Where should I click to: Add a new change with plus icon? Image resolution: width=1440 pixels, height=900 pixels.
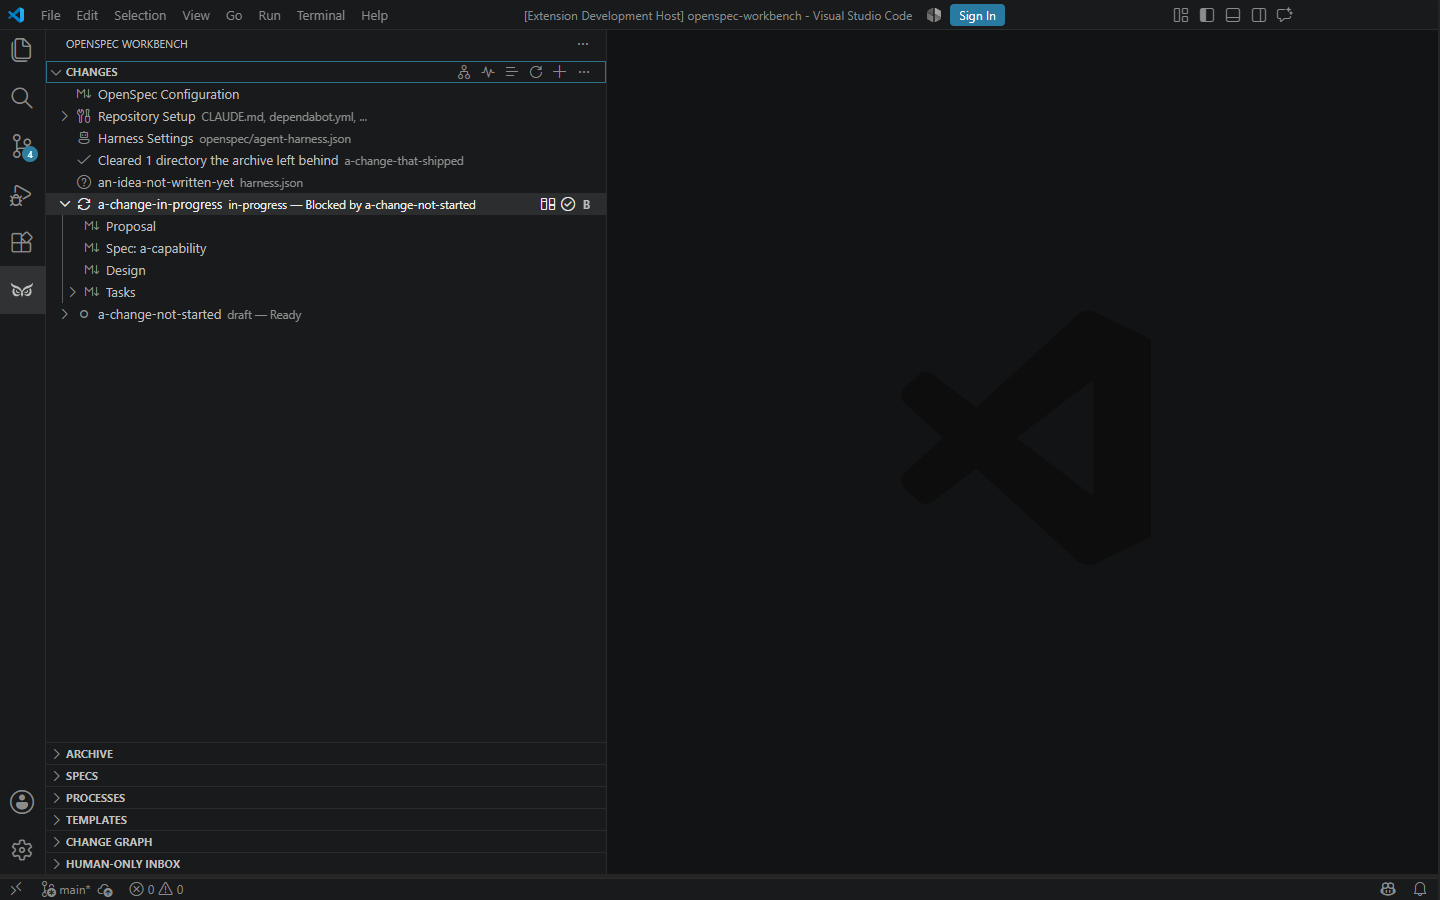(x=560, y=72)
